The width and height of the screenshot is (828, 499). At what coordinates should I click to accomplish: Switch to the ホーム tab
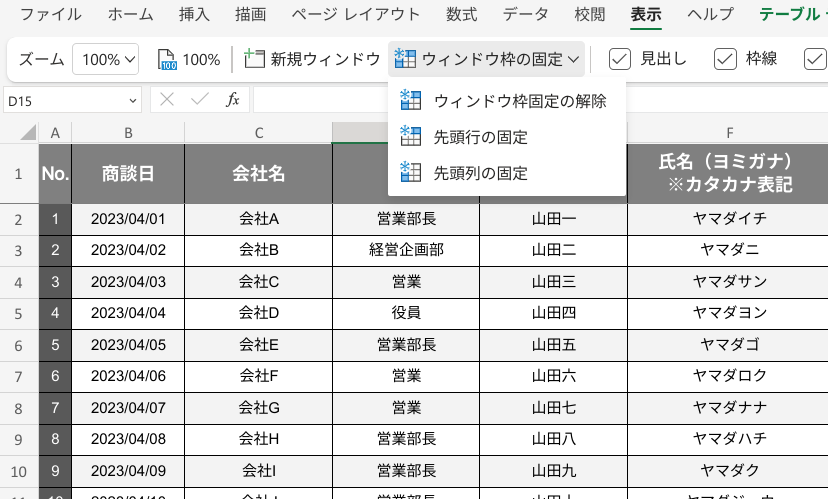coord(130,14)
